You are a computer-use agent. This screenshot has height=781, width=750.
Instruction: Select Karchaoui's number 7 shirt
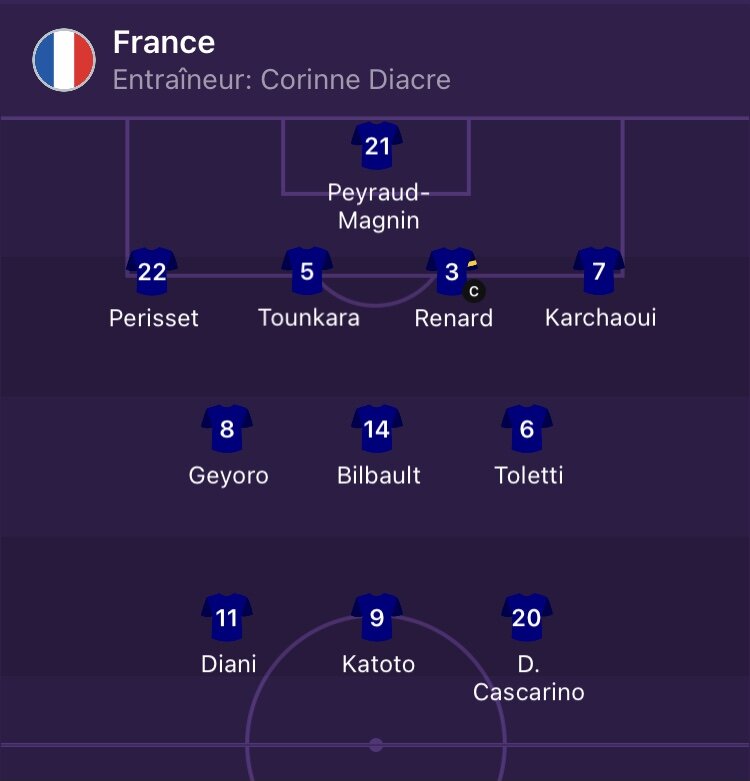click(x=599, y=272)
